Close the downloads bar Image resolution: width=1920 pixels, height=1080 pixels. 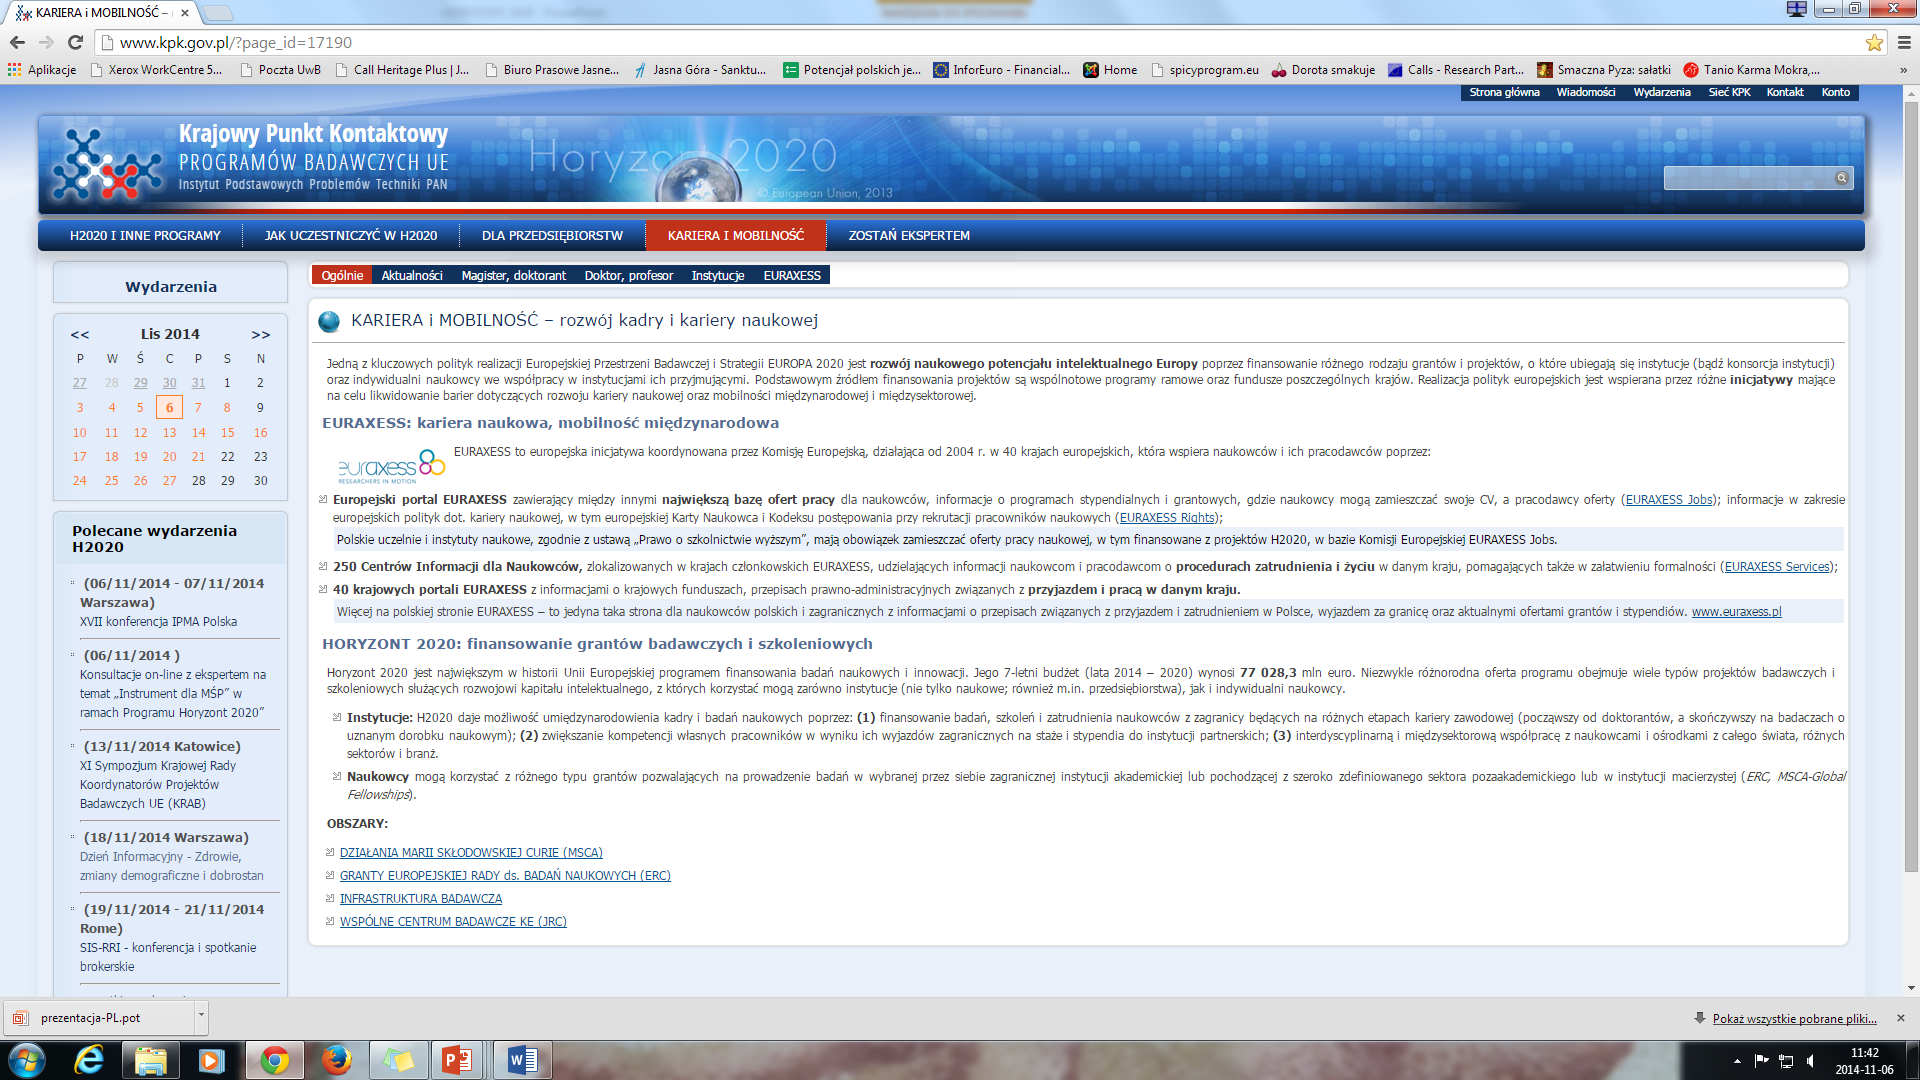tap(1901, 1018)
